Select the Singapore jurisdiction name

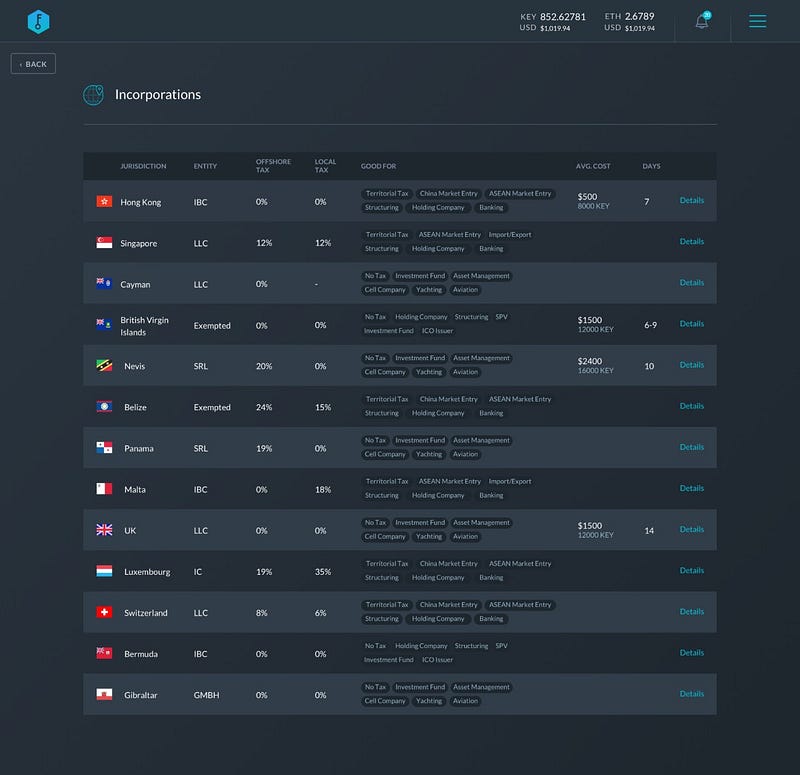tap(138, 243)
